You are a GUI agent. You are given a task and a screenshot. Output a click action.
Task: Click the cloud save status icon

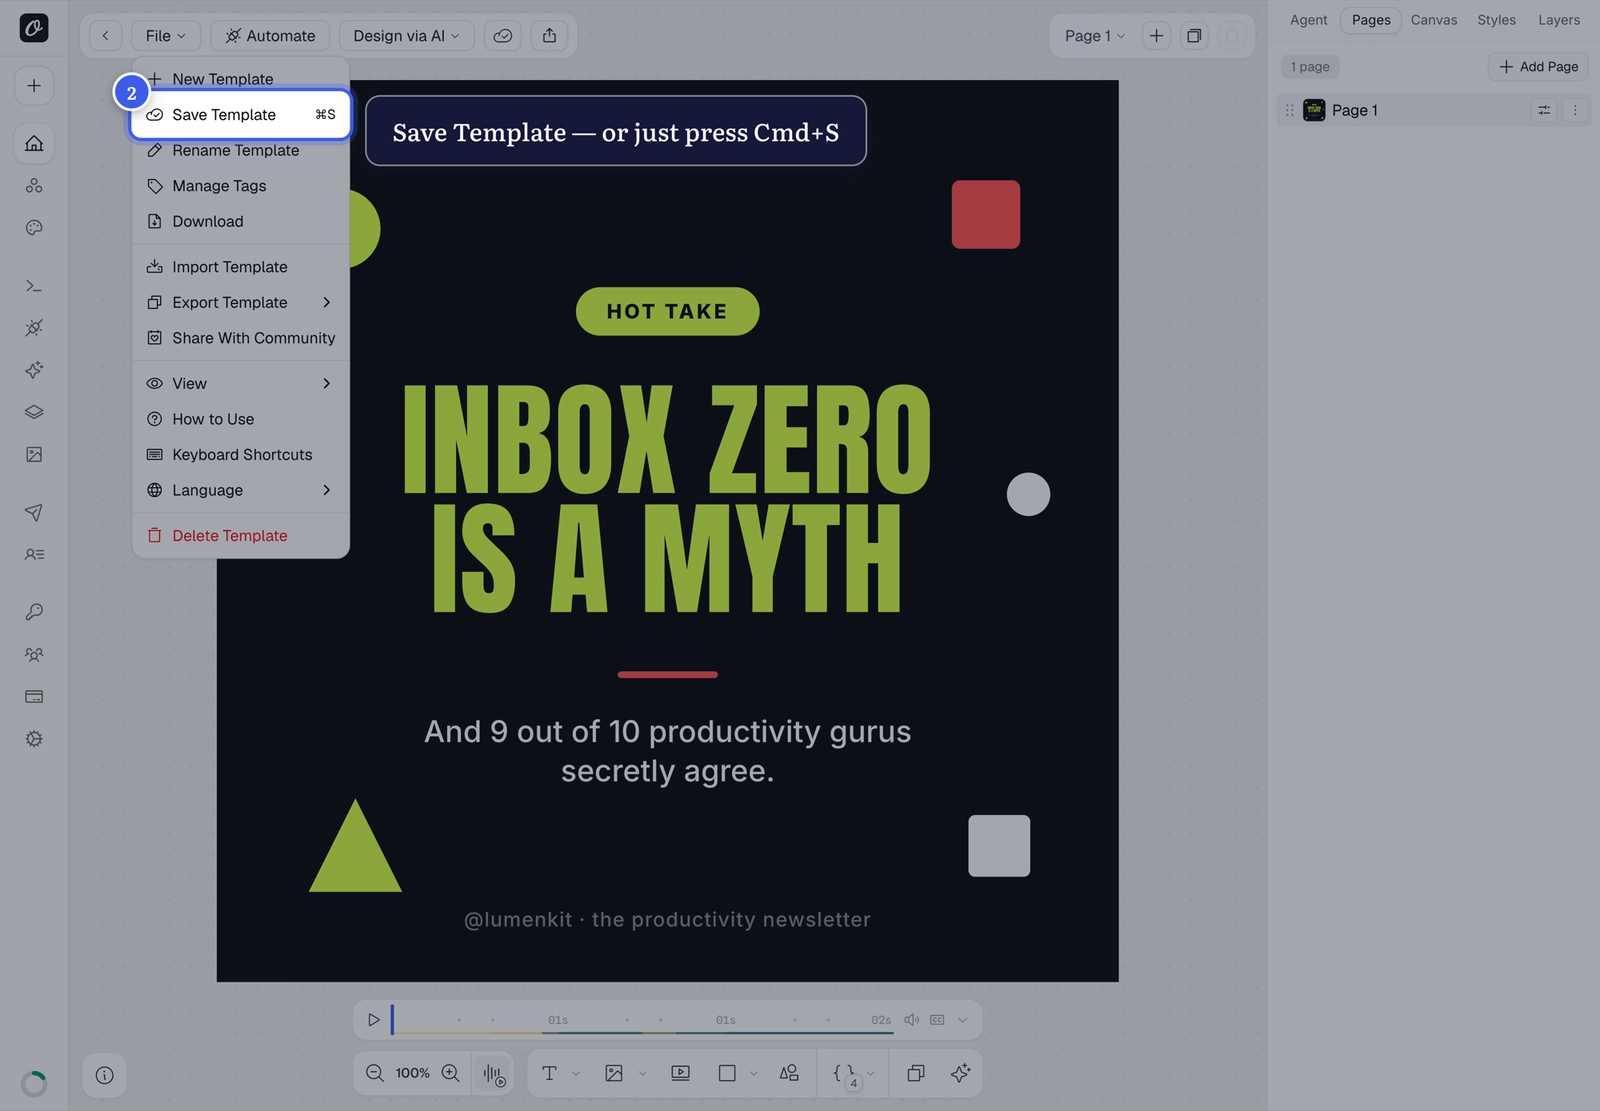pyautogui.click(x=503, y=36)
